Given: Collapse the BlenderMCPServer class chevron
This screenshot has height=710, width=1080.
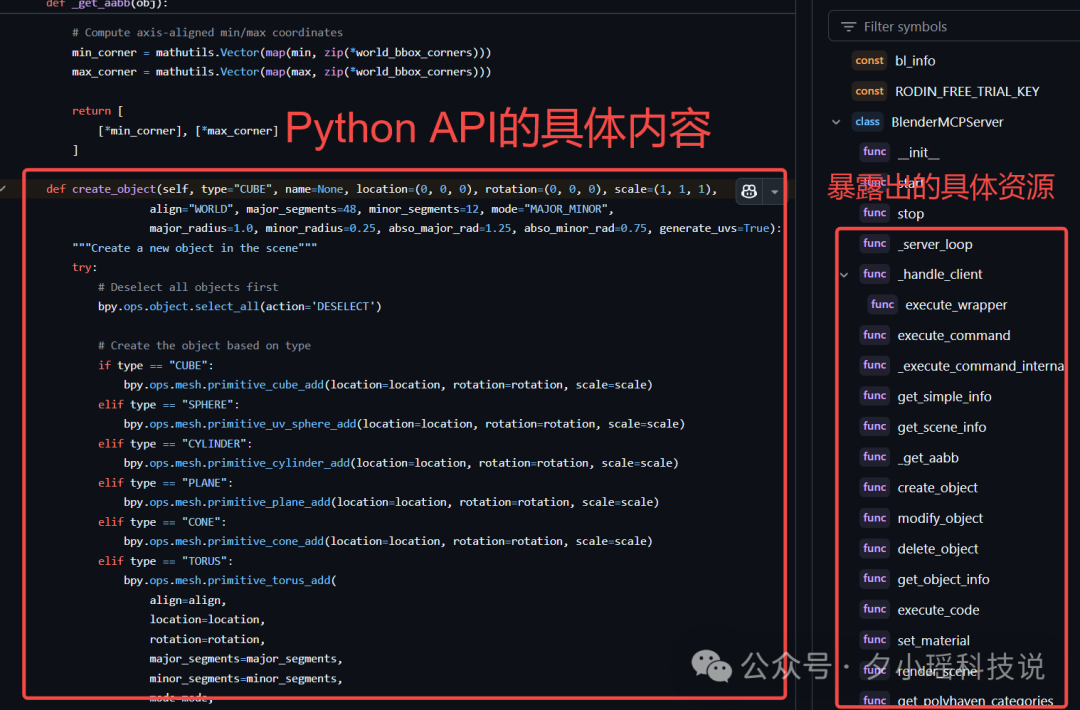Looking at the screenshot, I should click(836, 122).
